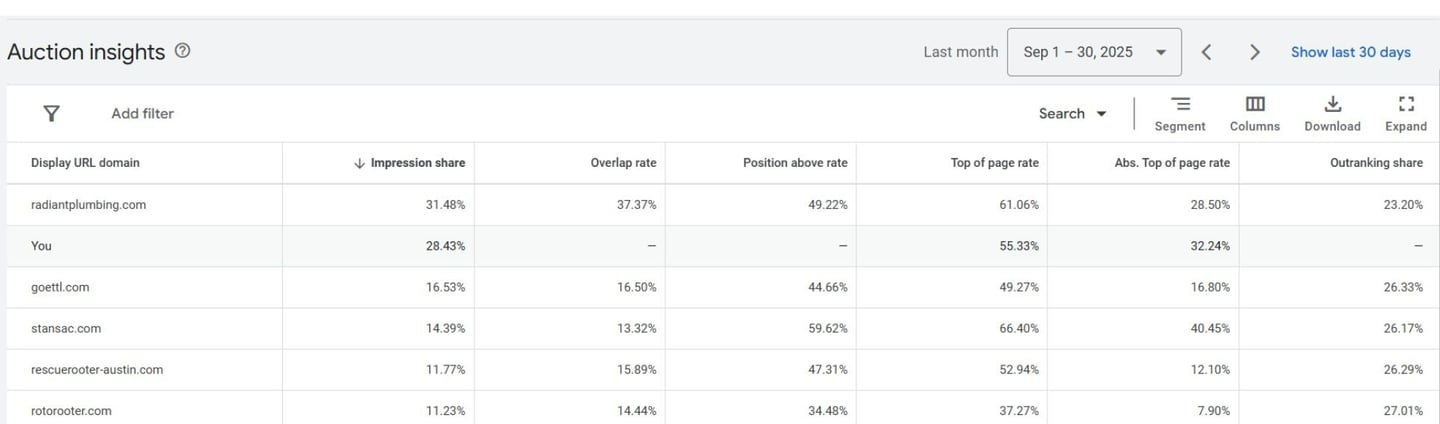Expand the Search dropdown
The height and width of the screenshot is (424, 1440).
pyautogui.click(x=1072, y=114)
